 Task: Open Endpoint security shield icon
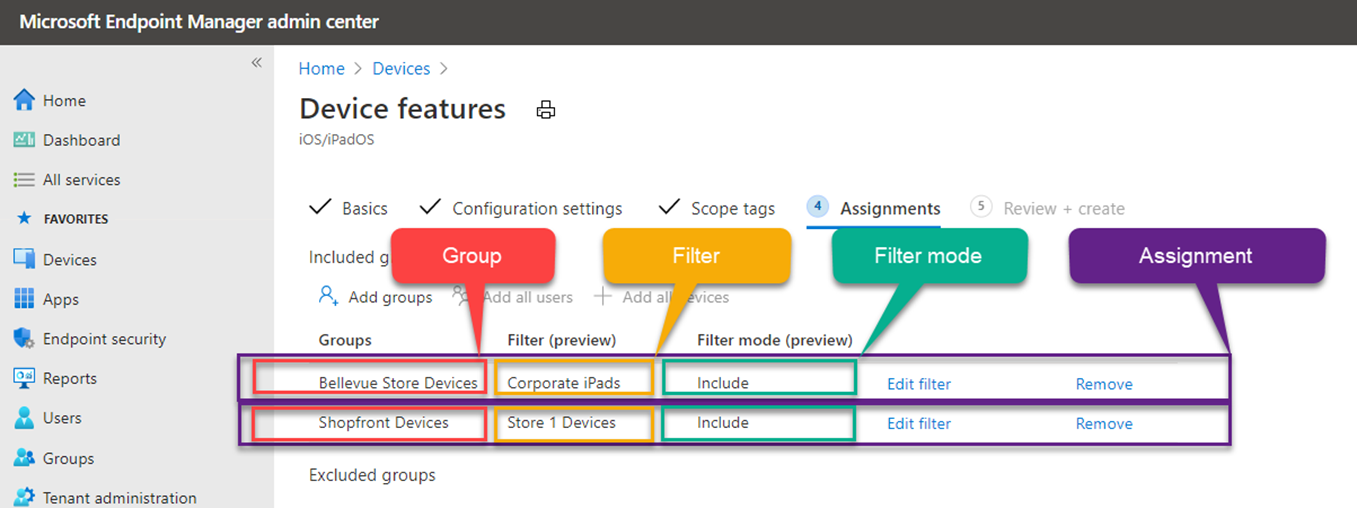coord(24,338)
